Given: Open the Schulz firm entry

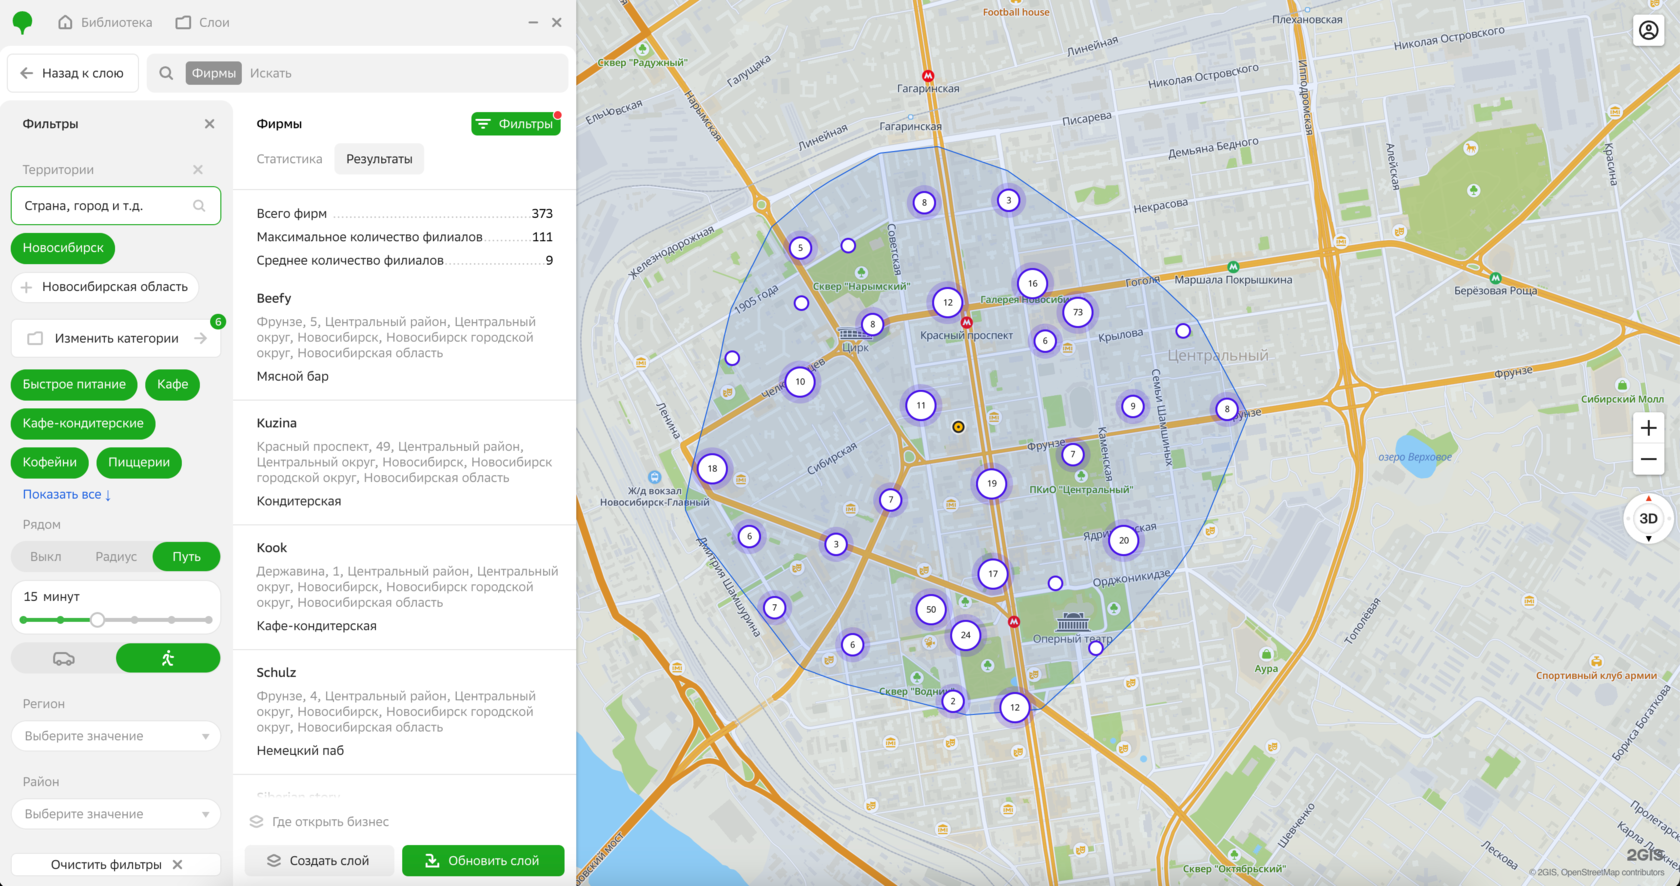Looking at the screenshot, I should click(404, 711).
